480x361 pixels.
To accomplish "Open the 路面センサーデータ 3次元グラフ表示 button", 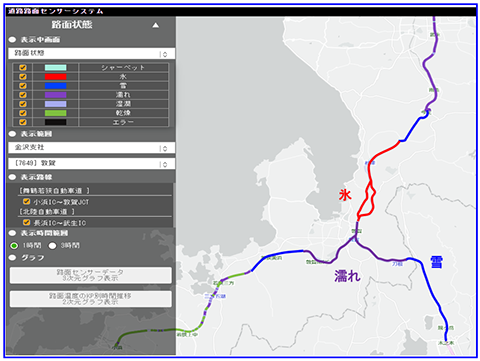I will point(91,275).
